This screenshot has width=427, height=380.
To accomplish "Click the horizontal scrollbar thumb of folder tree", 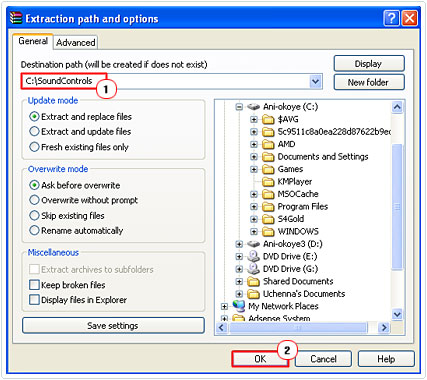I will 298,328.
